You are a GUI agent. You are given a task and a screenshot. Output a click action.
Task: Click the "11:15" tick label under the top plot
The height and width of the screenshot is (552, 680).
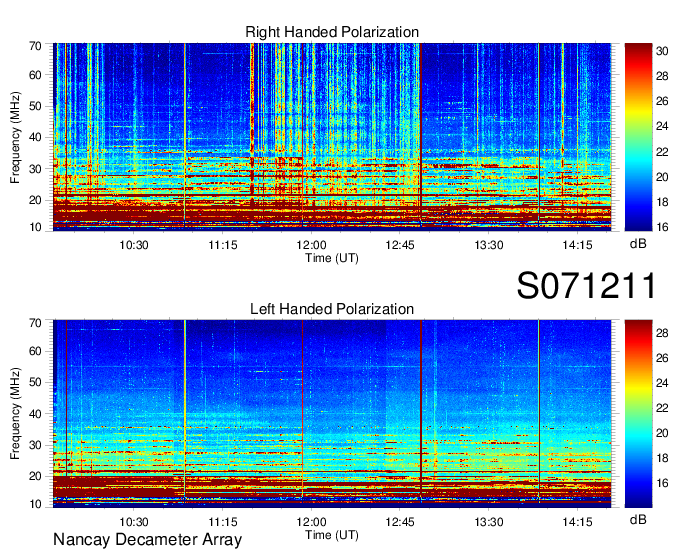click(223, 245)
